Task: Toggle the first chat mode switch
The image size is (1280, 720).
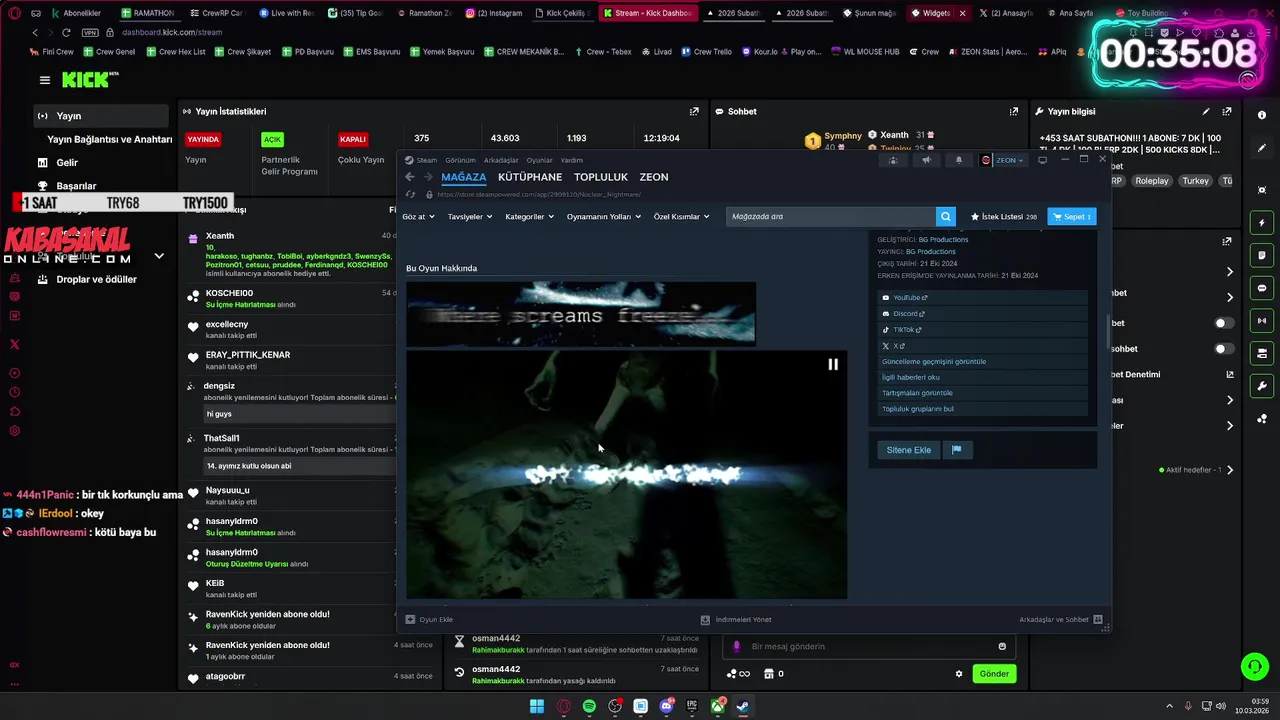Action: coord(1224,323)
